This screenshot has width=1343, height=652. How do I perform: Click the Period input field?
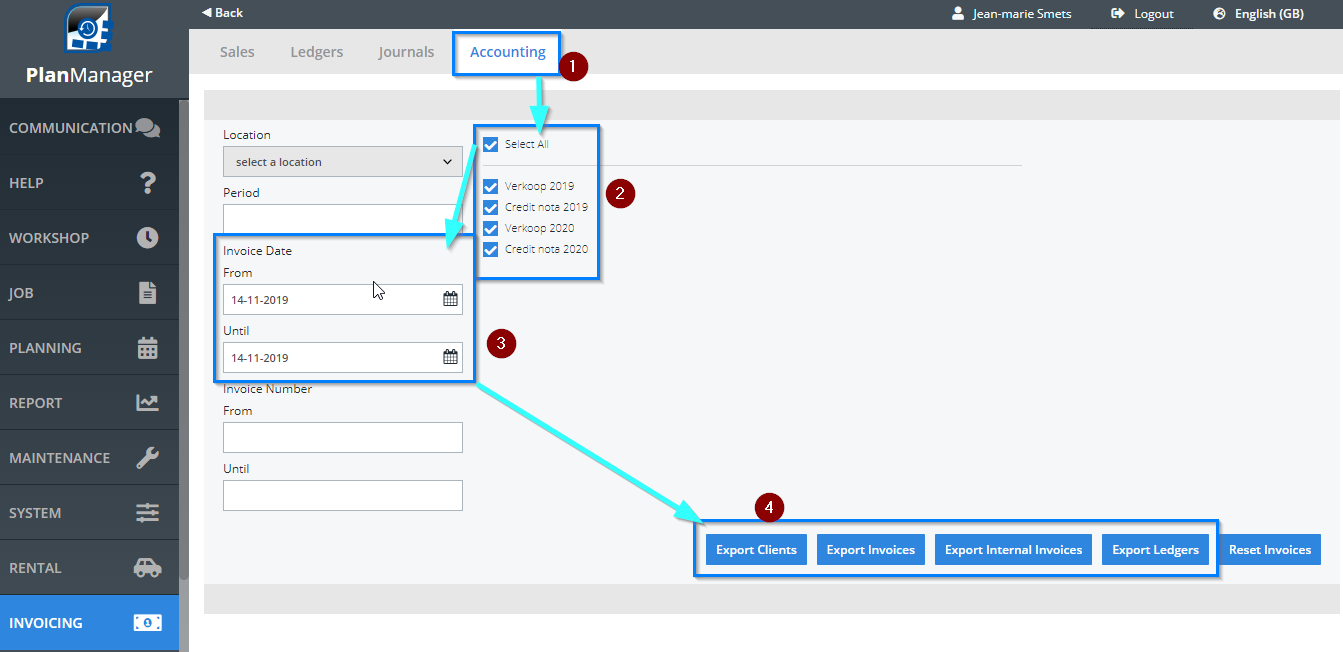343,219
